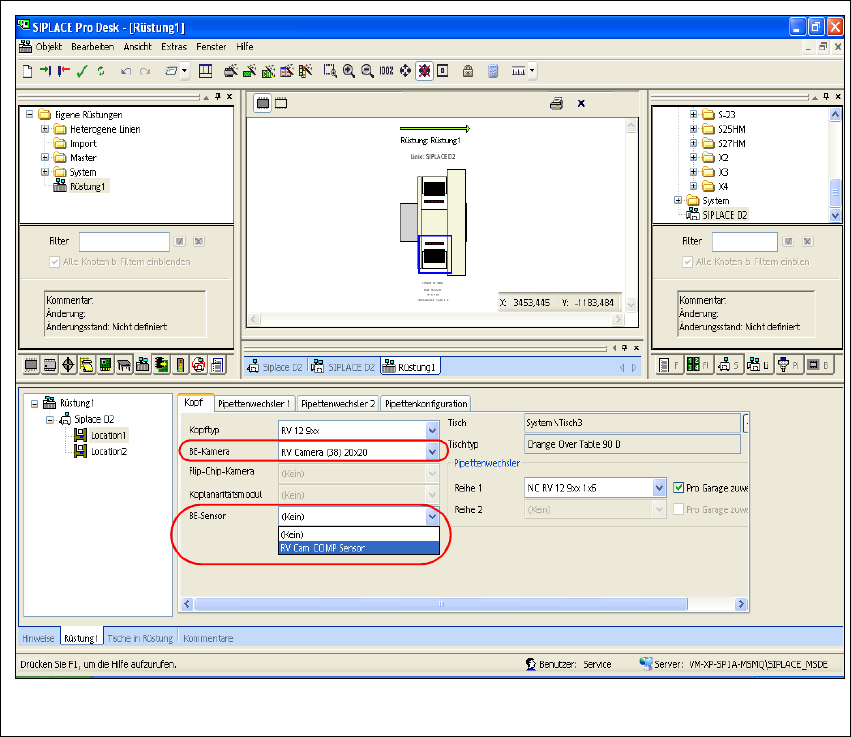
Task: Switch to Pipettenwechsler 2 tab
Action: (338, 404)
